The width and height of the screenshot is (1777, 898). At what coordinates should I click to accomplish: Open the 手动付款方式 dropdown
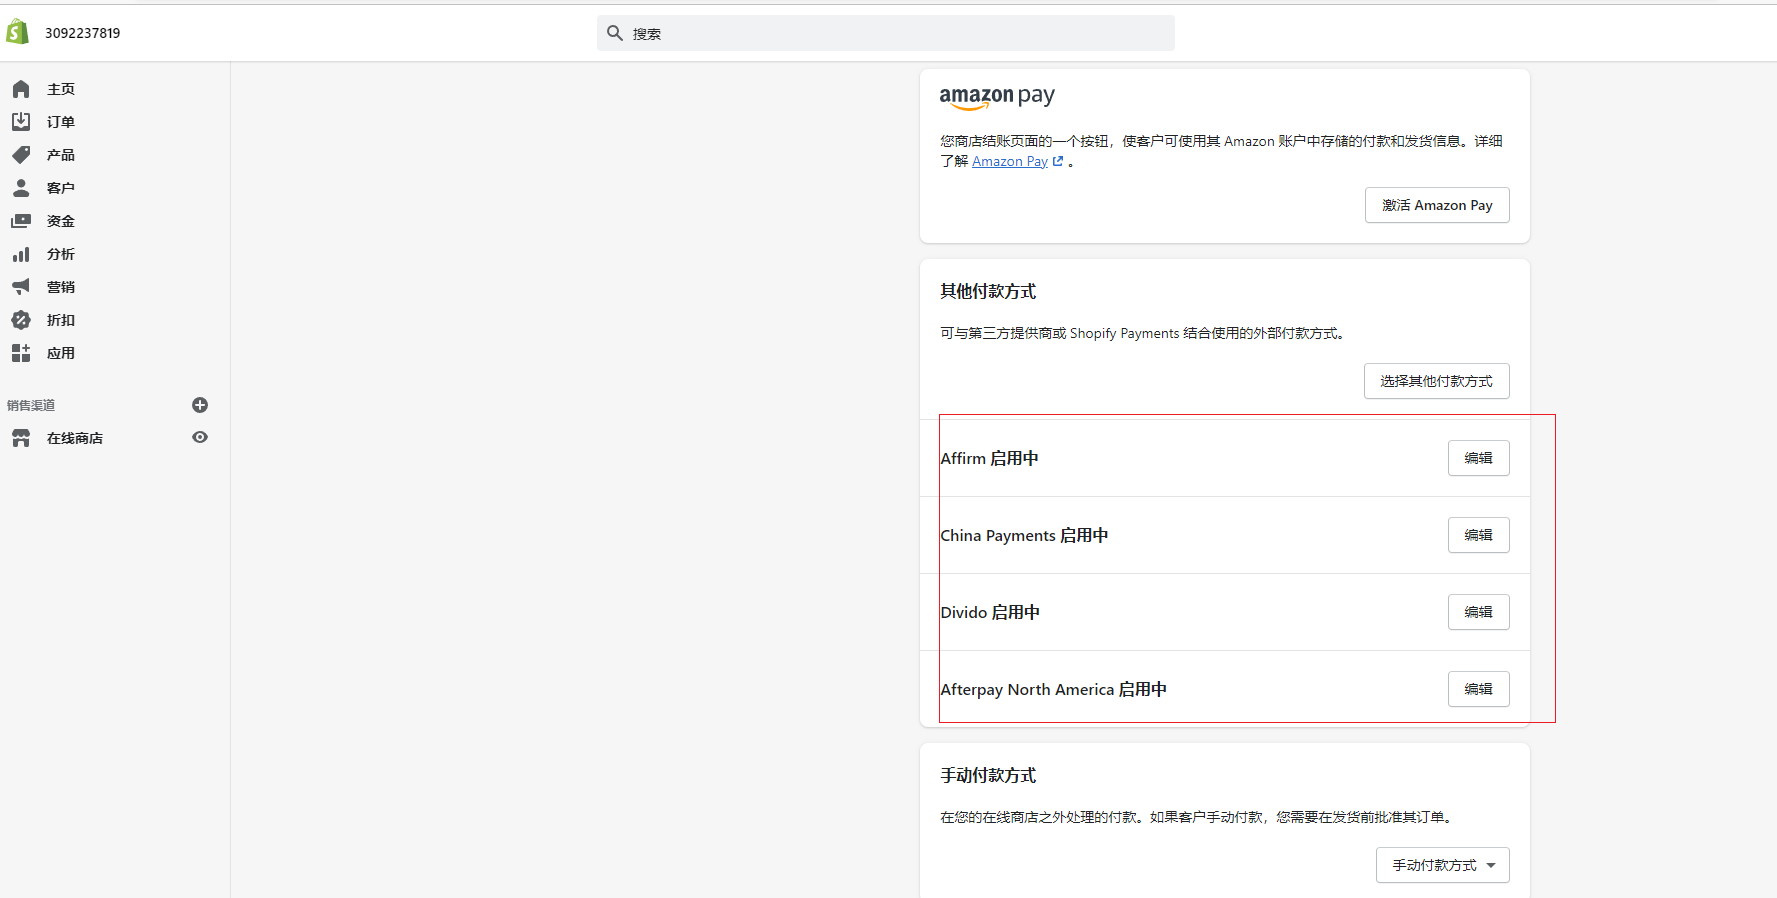(x=1442, y=865)
